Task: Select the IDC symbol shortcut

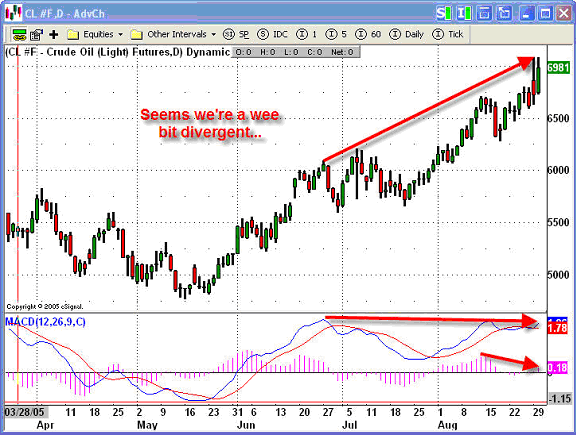Action: [x=272, y=34]
